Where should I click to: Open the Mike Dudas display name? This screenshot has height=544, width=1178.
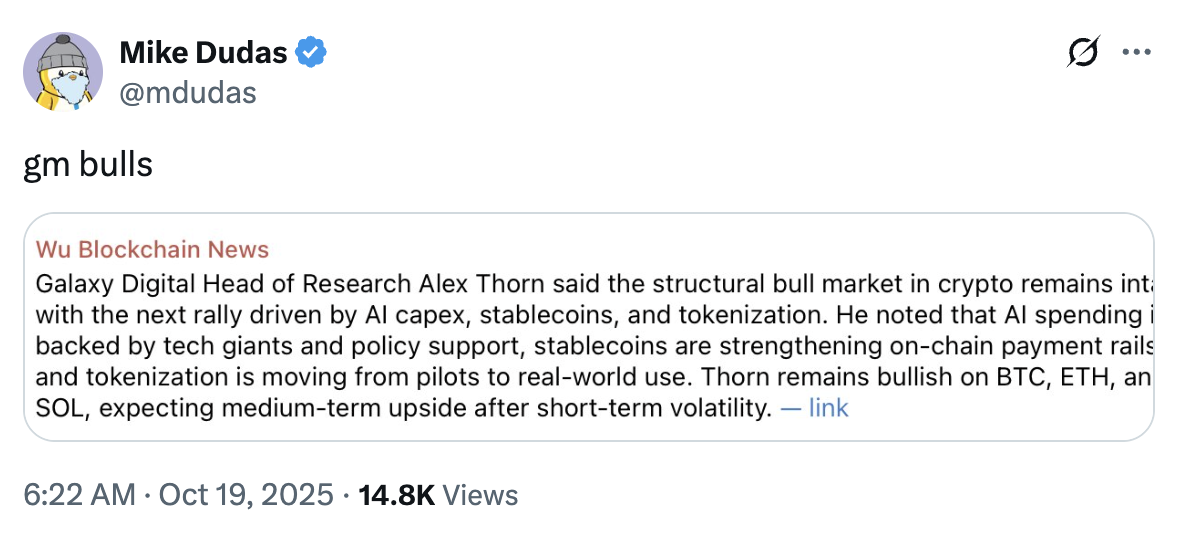(203, 53)
